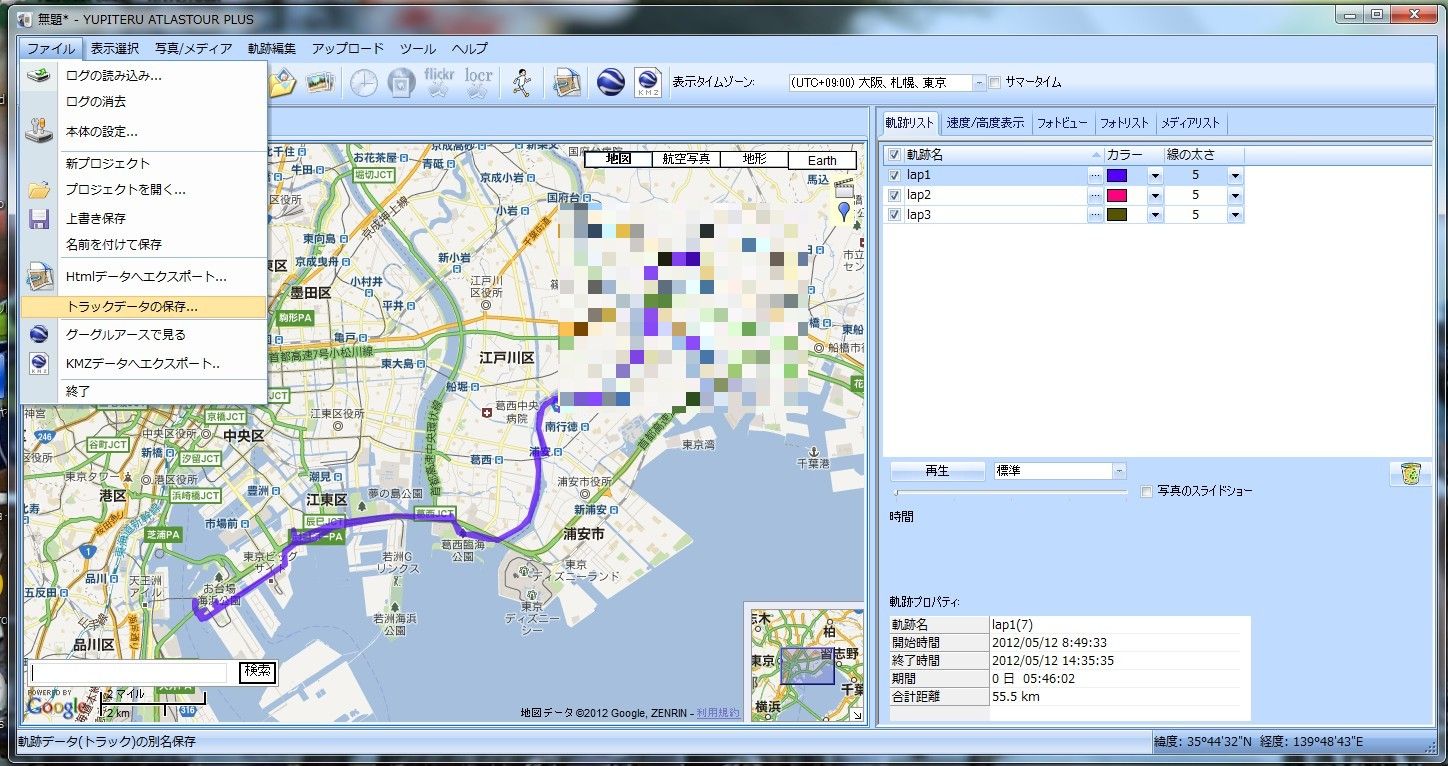Click the clock time-adjust toolbar icon

point(363,83)
